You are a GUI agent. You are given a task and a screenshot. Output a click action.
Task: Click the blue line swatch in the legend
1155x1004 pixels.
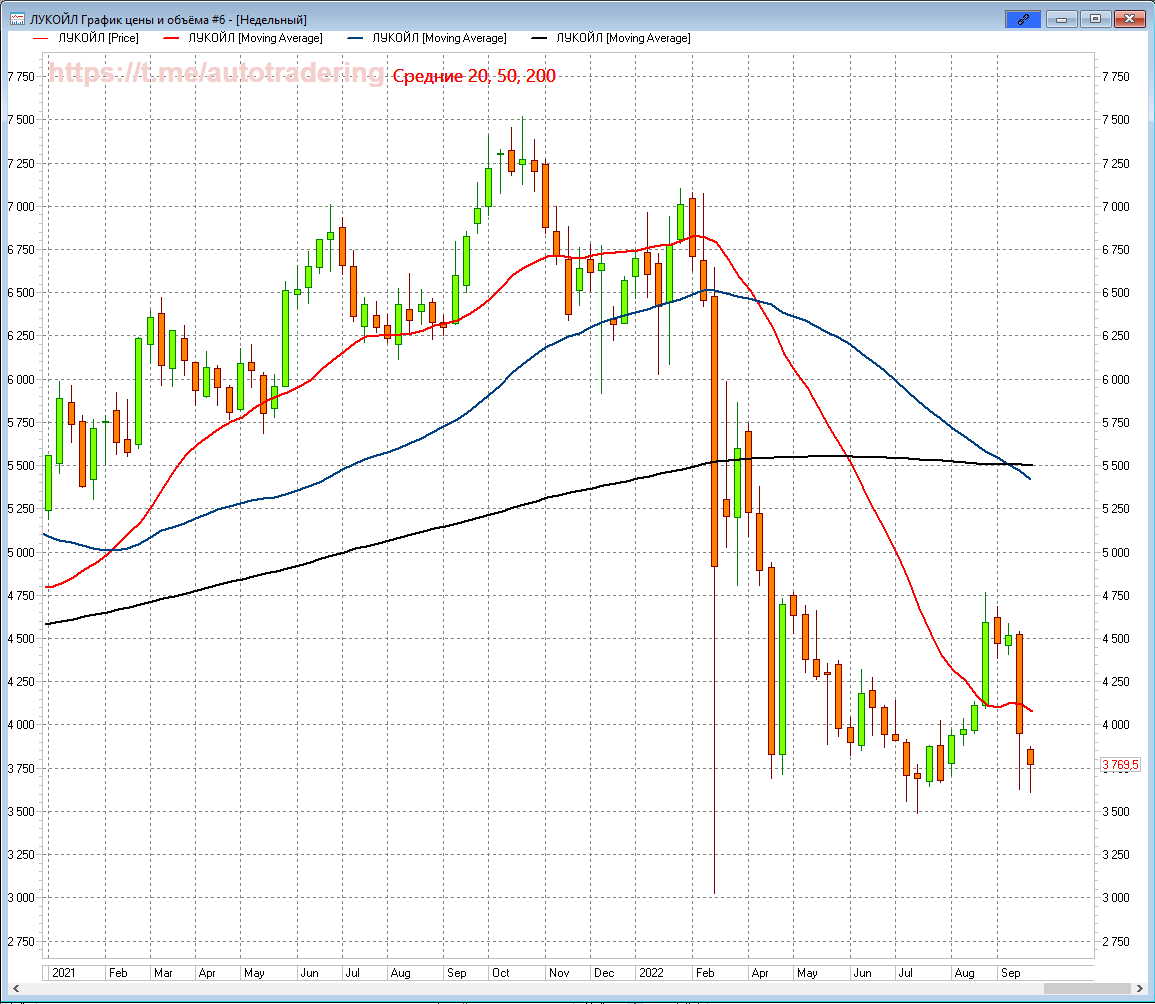[x=357, y=38]
